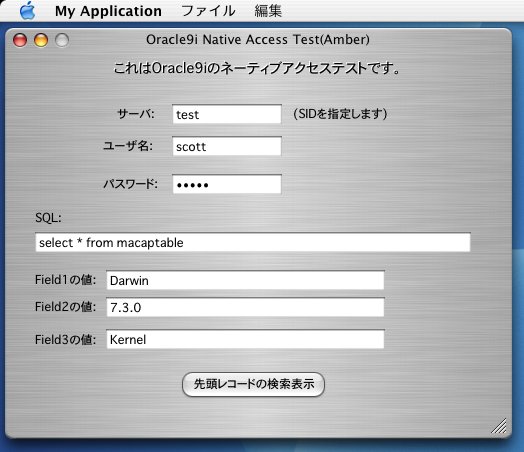
Task: Select the Field2 field showing 7.3.0
Action: pos(245,307)
